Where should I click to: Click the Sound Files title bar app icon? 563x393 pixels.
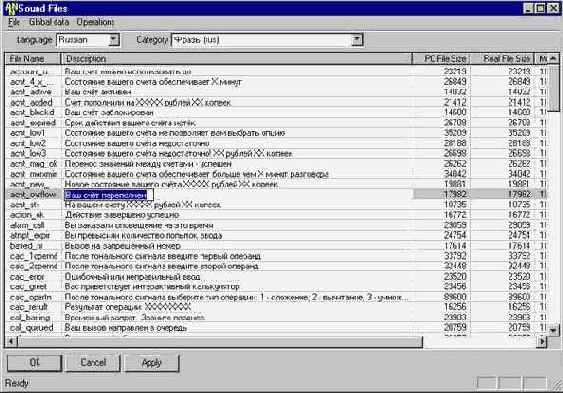click(11, 8)
